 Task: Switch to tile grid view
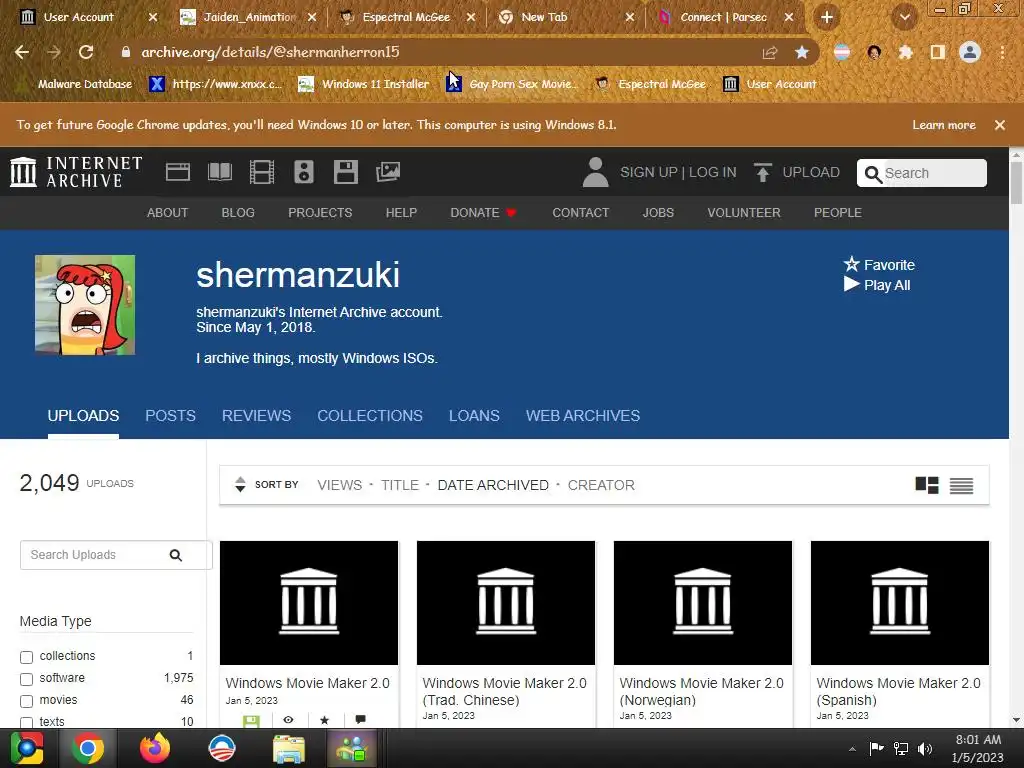[927, 485]
